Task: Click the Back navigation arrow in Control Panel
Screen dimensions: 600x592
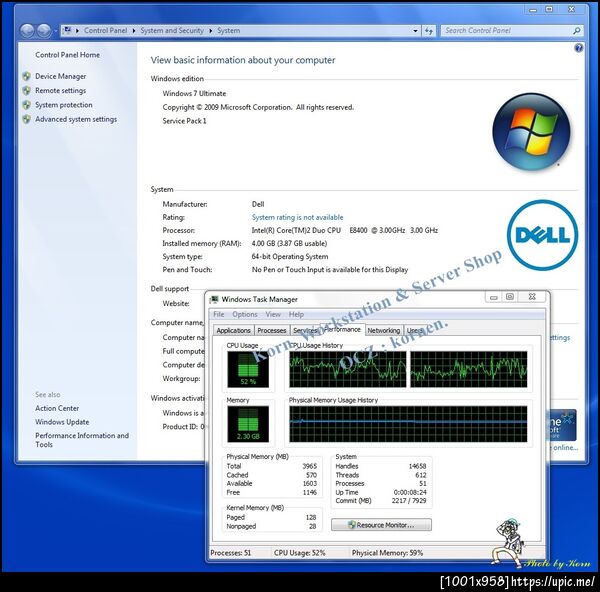Action: 28,31
